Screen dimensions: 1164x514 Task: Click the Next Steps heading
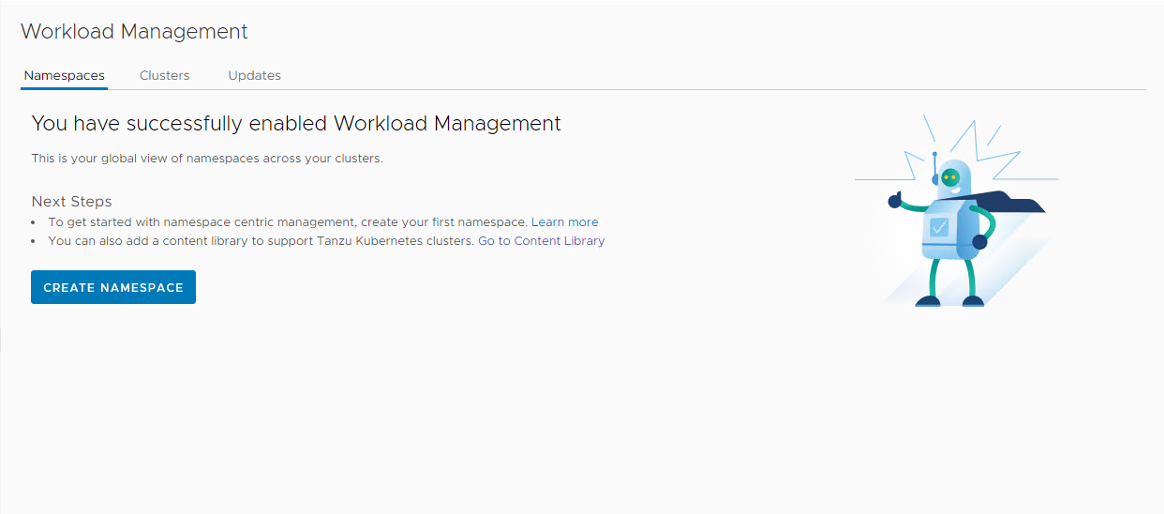pyautogui.click(x=72, y=201)
